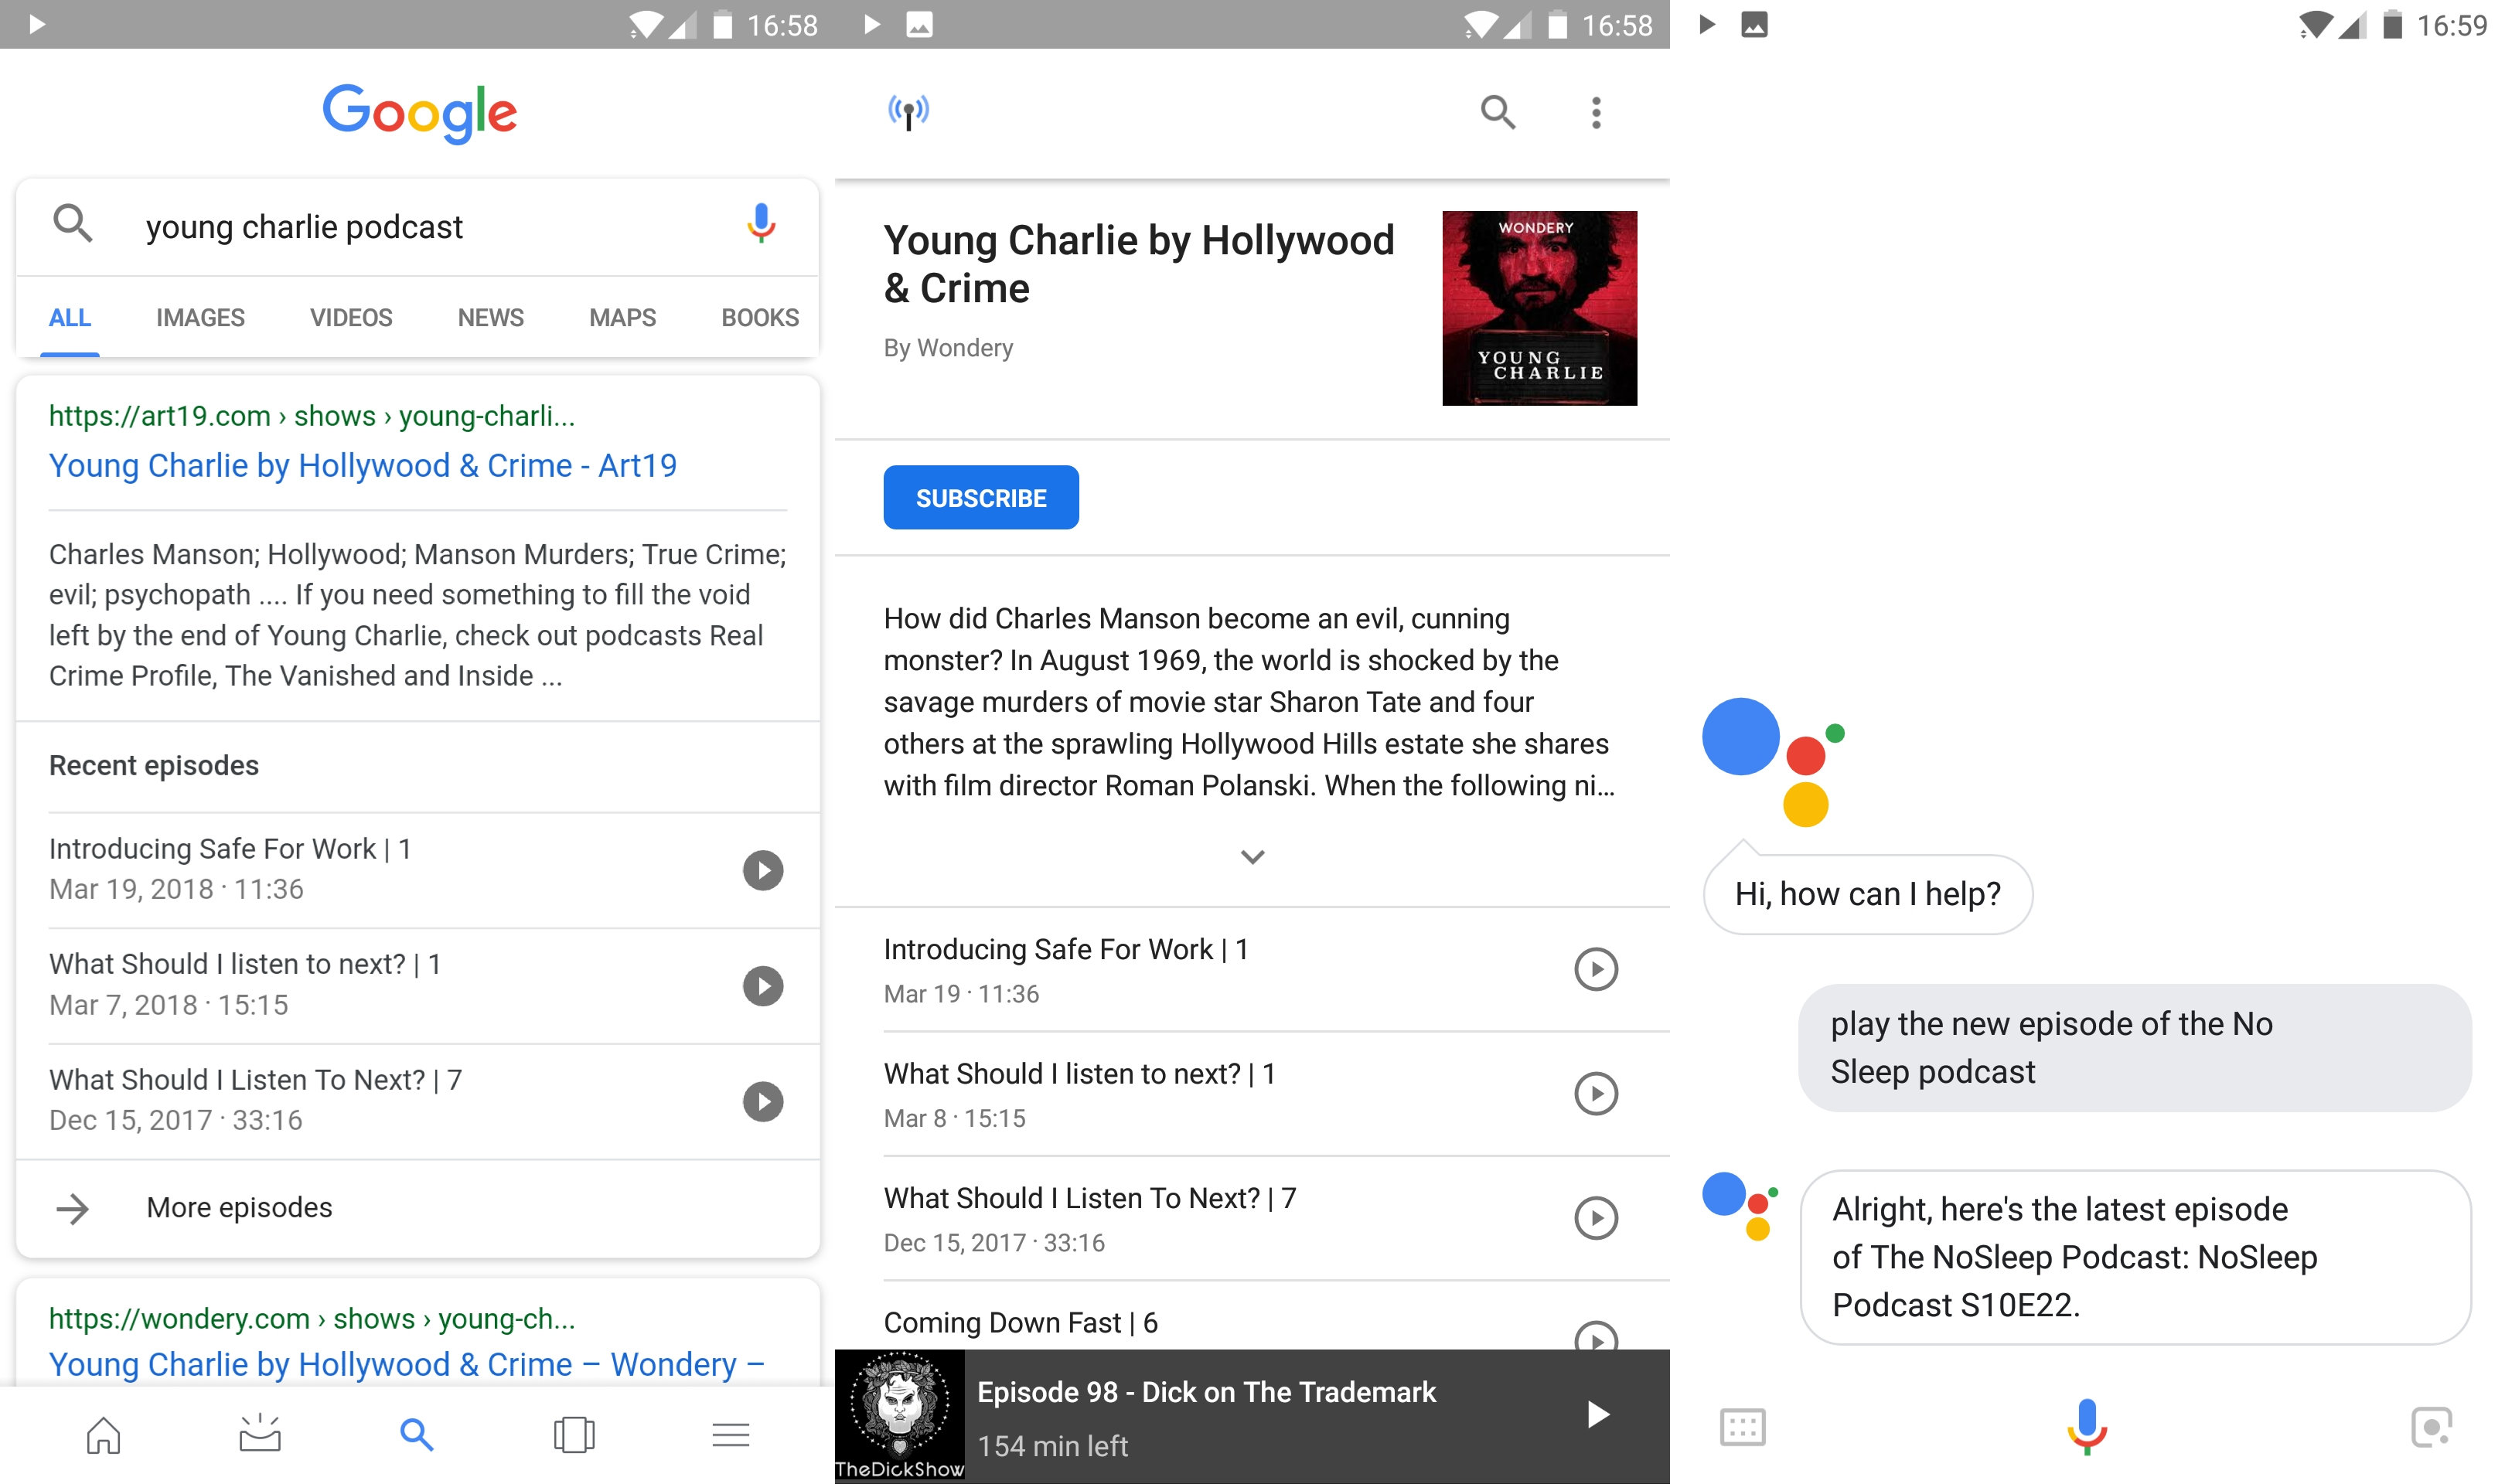Play What Should I Listen To Next 7, 33:16

click(1596, 1218)
